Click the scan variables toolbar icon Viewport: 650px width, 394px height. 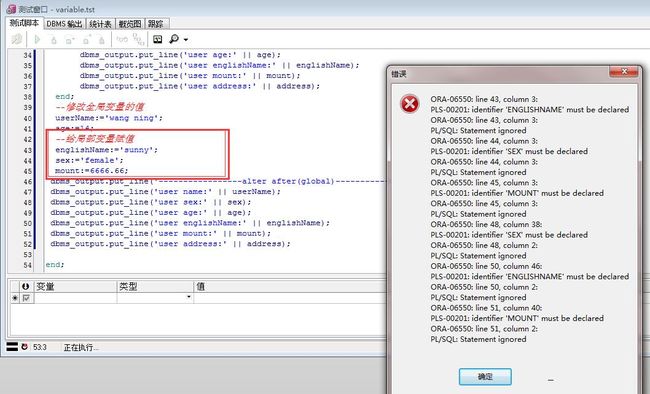click(138, 39)
